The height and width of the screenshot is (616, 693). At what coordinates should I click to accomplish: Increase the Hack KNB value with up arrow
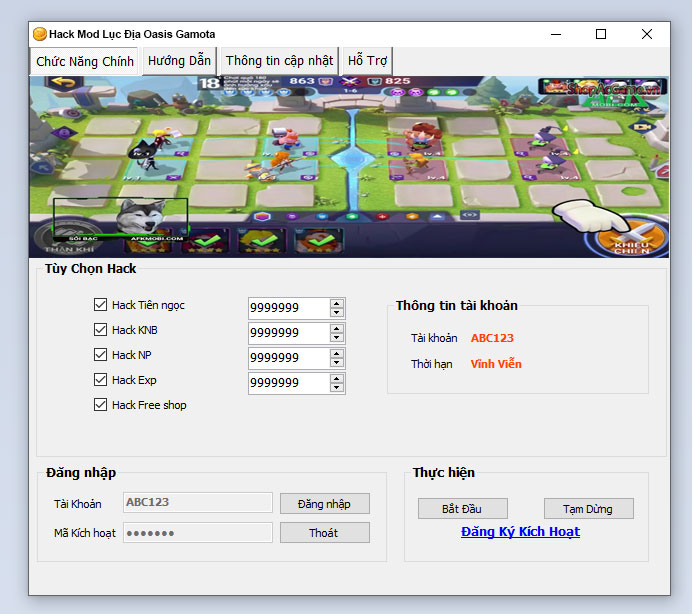(x=337, y=329)
